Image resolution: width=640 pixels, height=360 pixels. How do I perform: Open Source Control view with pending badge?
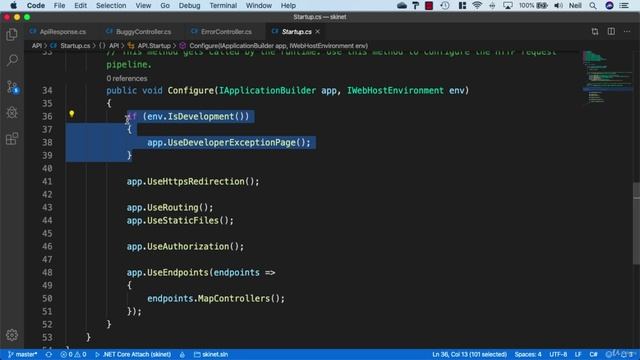tap(12, 87)
